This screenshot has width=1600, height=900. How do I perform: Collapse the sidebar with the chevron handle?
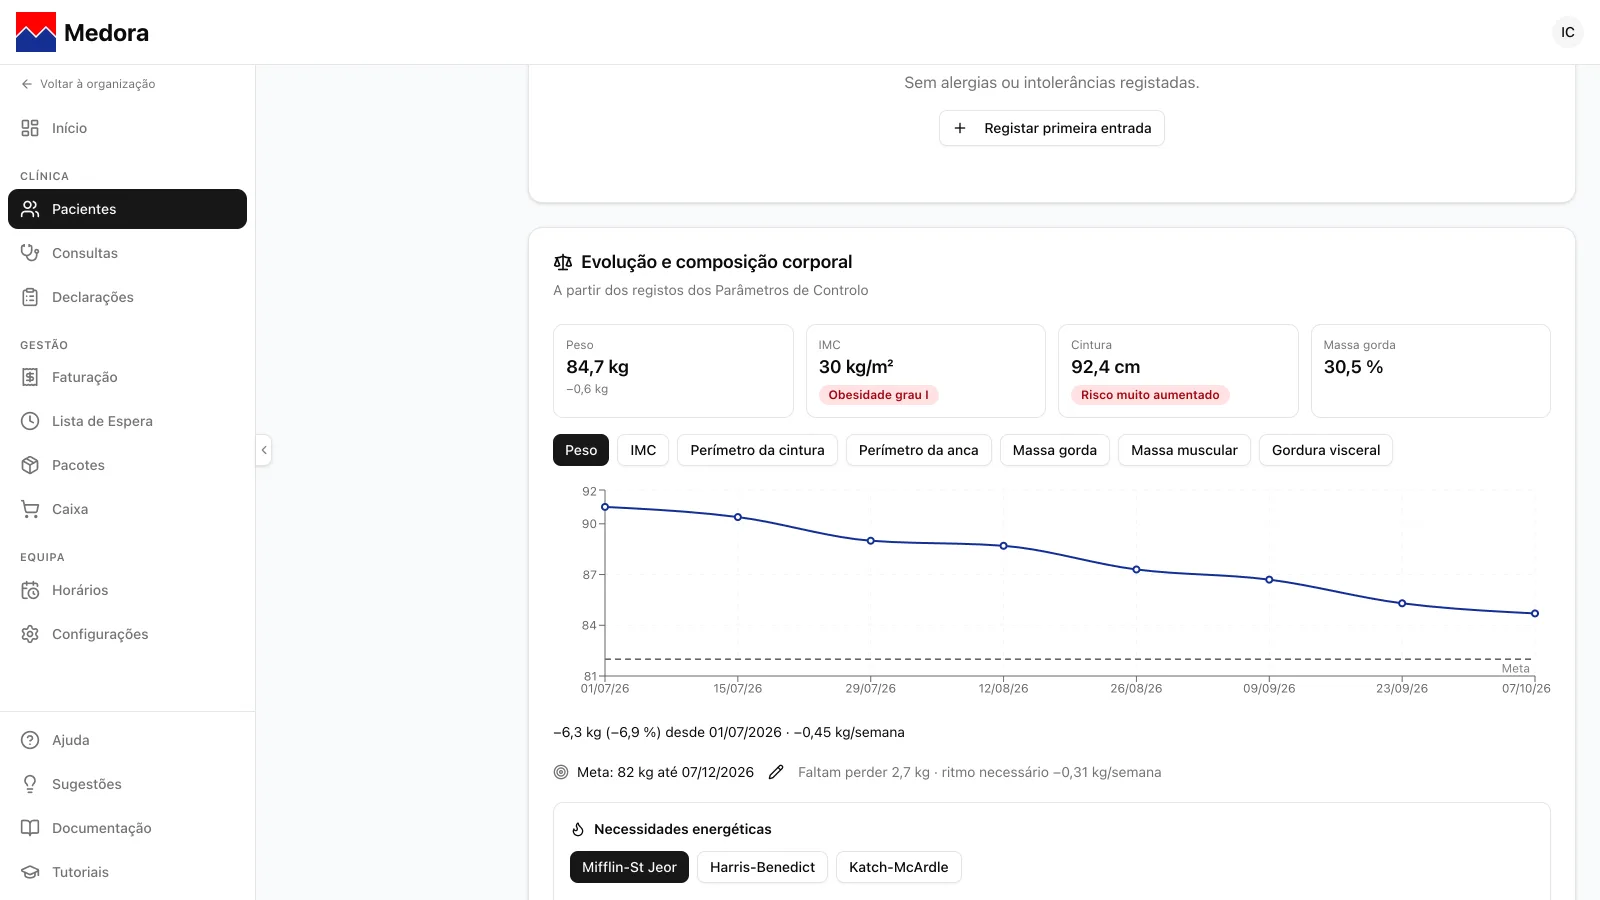click(264, 450)
